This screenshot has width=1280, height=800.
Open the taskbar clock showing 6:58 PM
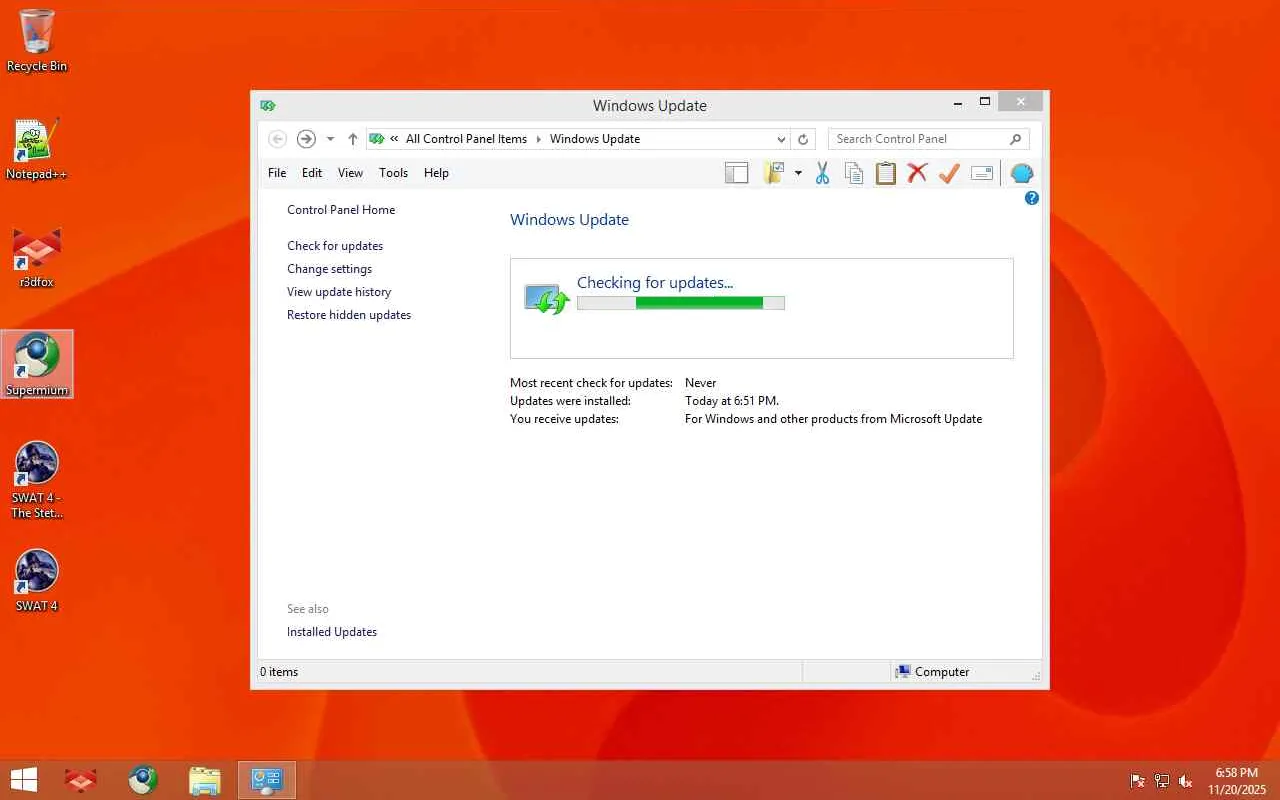click(x=1236, y=781)
